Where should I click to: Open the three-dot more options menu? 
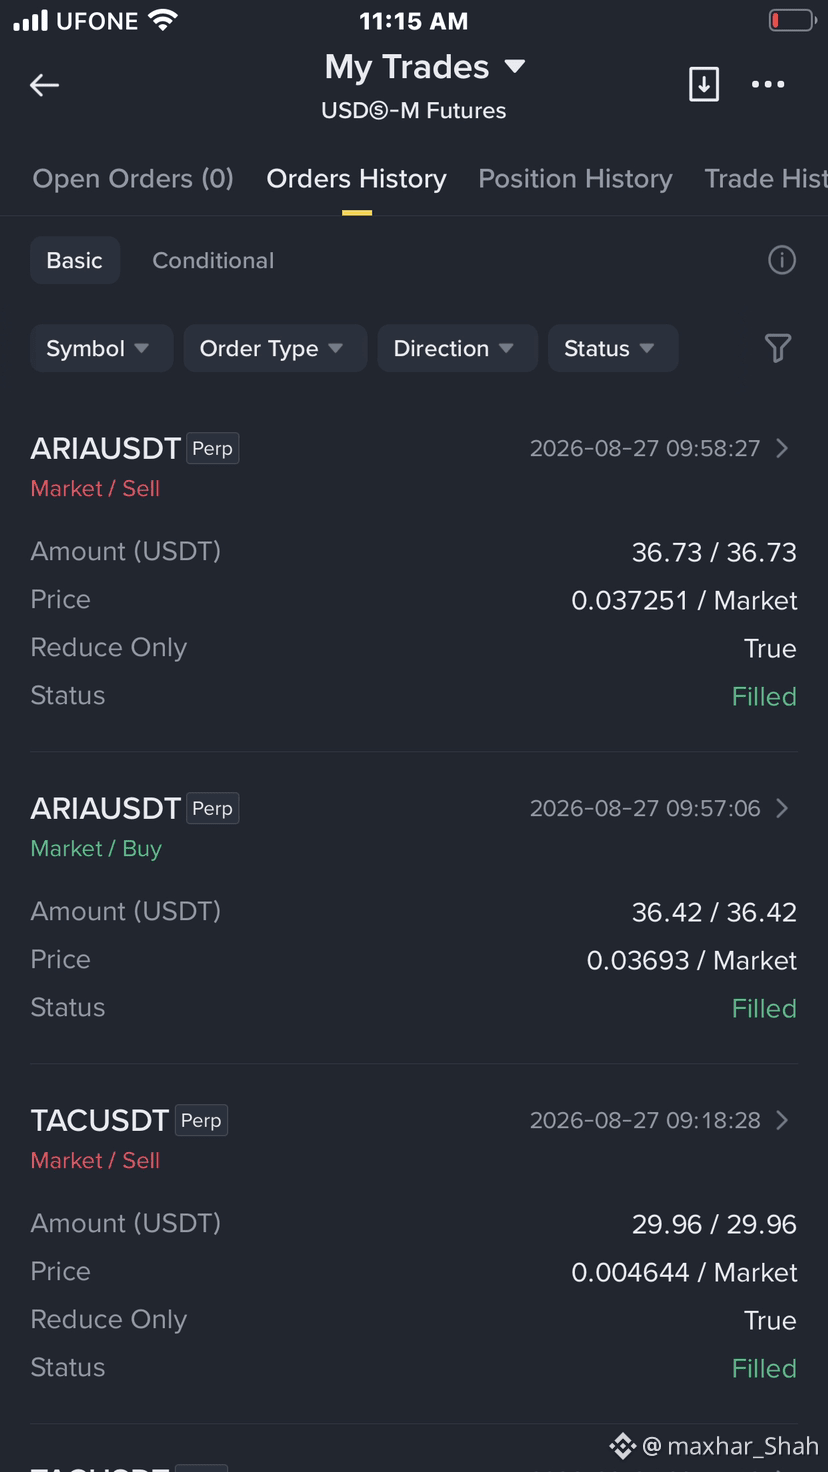tap(768, 85)
